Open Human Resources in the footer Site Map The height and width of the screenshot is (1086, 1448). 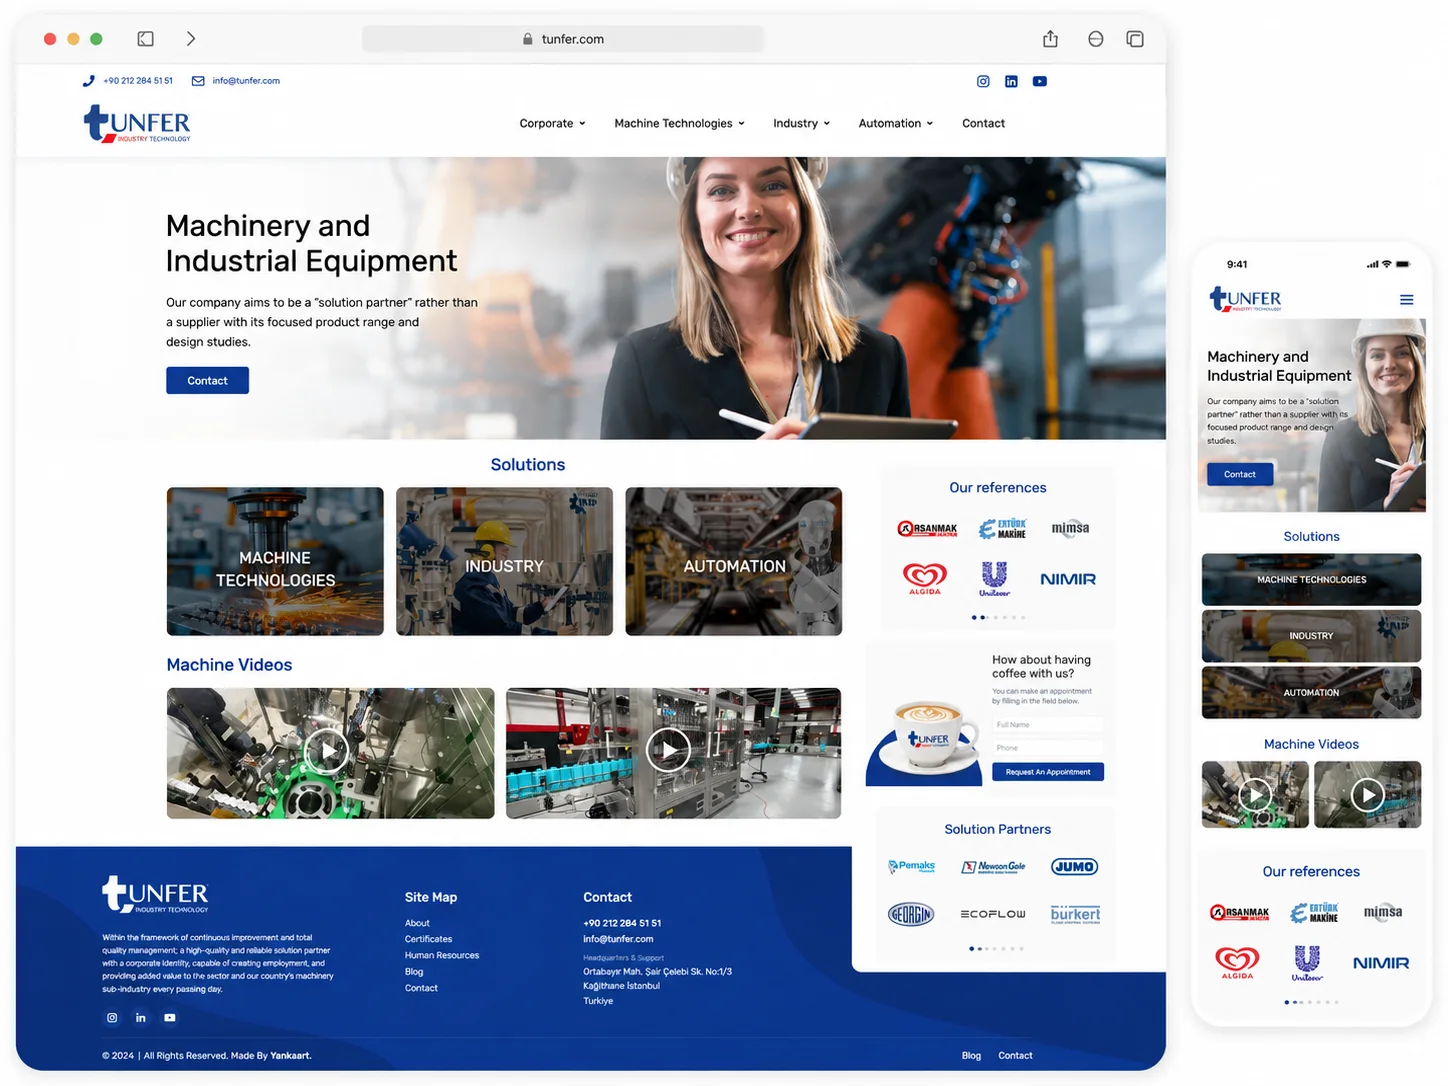442,955
